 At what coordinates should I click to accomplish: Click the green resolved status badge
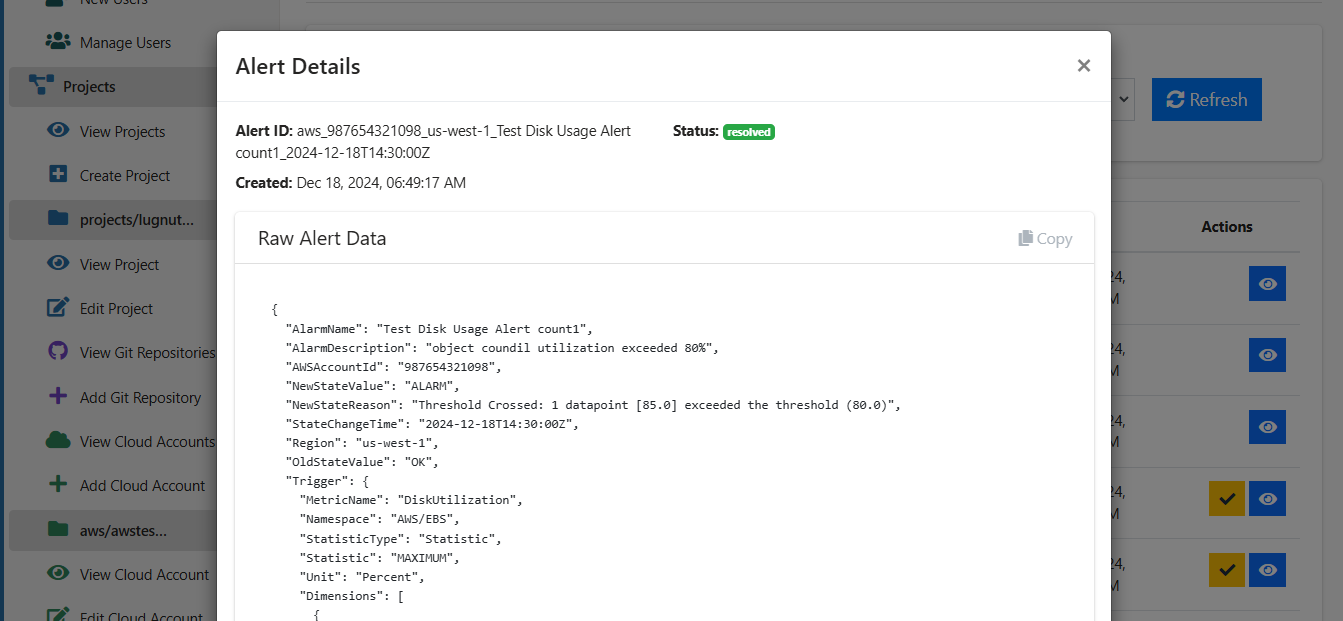coord(749,132)
